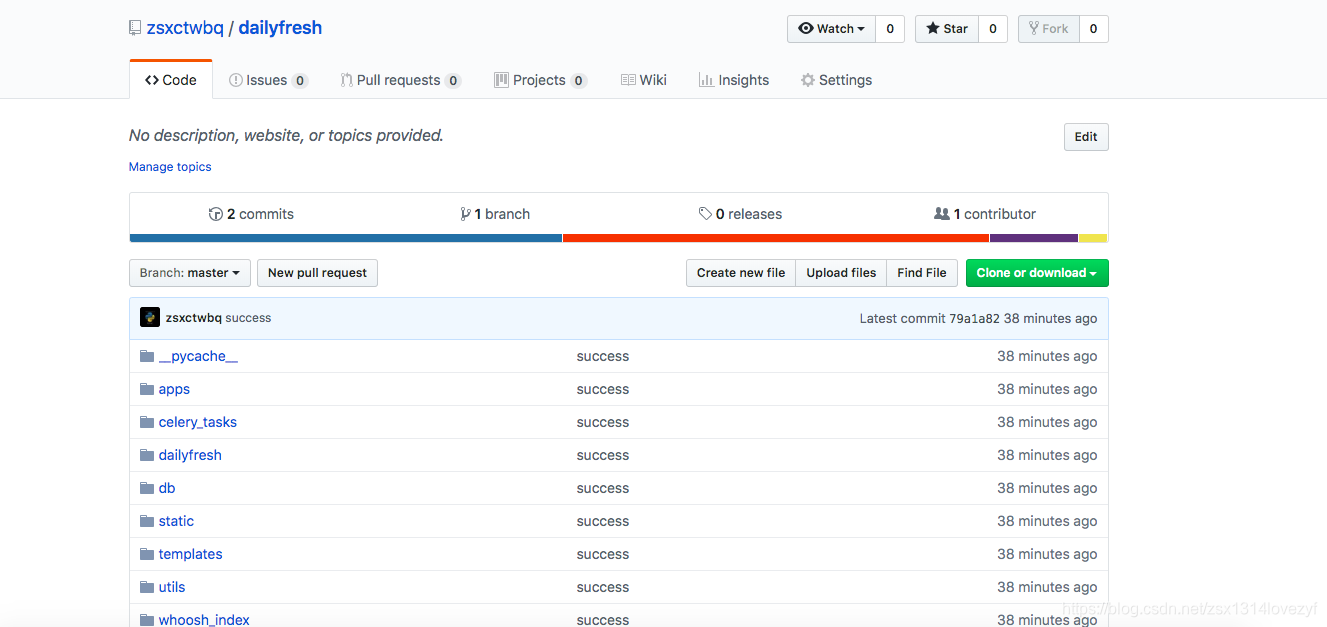Click the Fork button

(1048, 29)
